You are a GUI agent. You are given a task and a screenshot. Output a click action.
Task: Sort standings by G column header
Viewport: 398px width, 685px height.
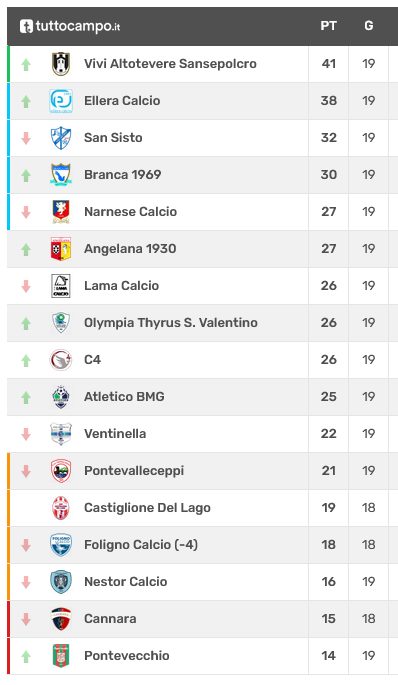pos(369,26)
